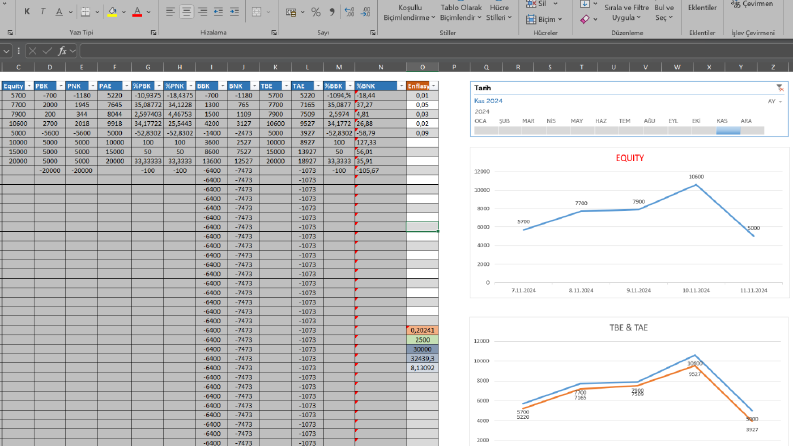This screenshot has width=793, height=446.
Task: Select column N header
Action: pos(380,67)
